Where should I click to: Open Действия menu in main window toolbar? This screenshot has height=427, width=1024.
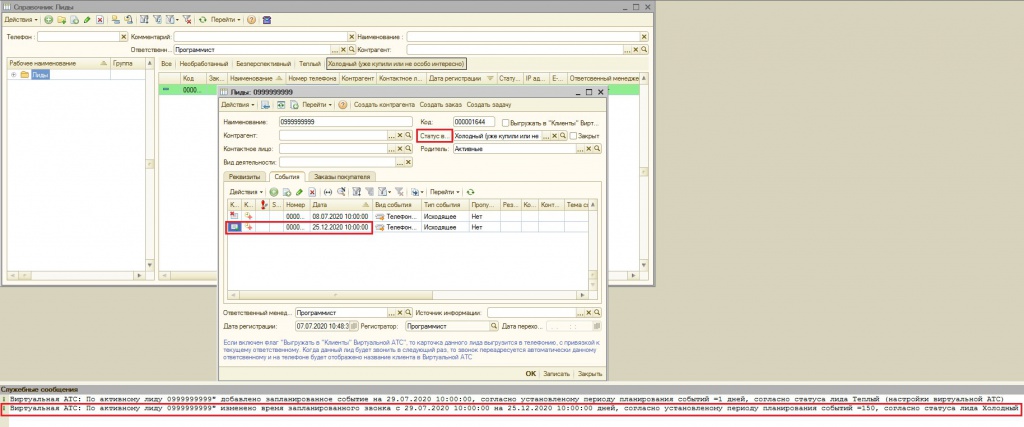tap(21, 20)
